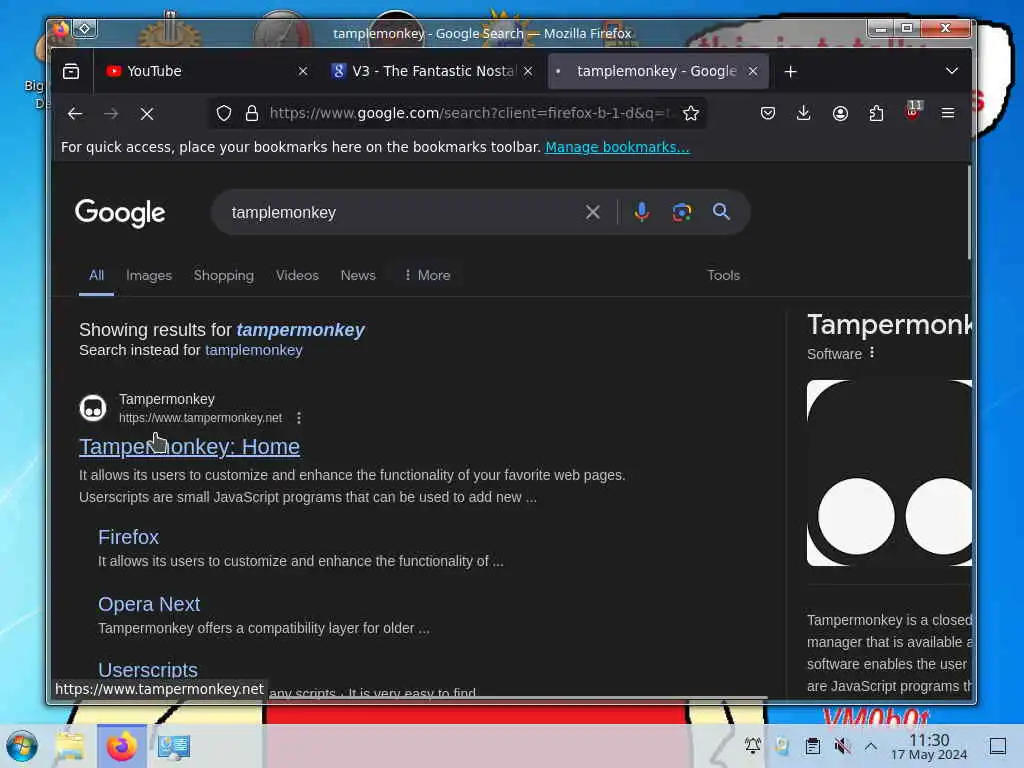Screen dimensions: 1024x768
Task: Open the Firefox View icon in tab bar
Action: click(71, 71)
